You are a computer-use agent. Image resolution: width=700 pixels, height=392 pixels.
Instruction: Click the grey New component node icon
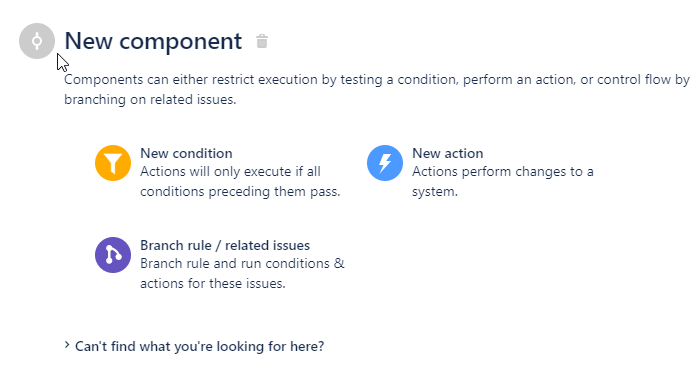point(37,41)
